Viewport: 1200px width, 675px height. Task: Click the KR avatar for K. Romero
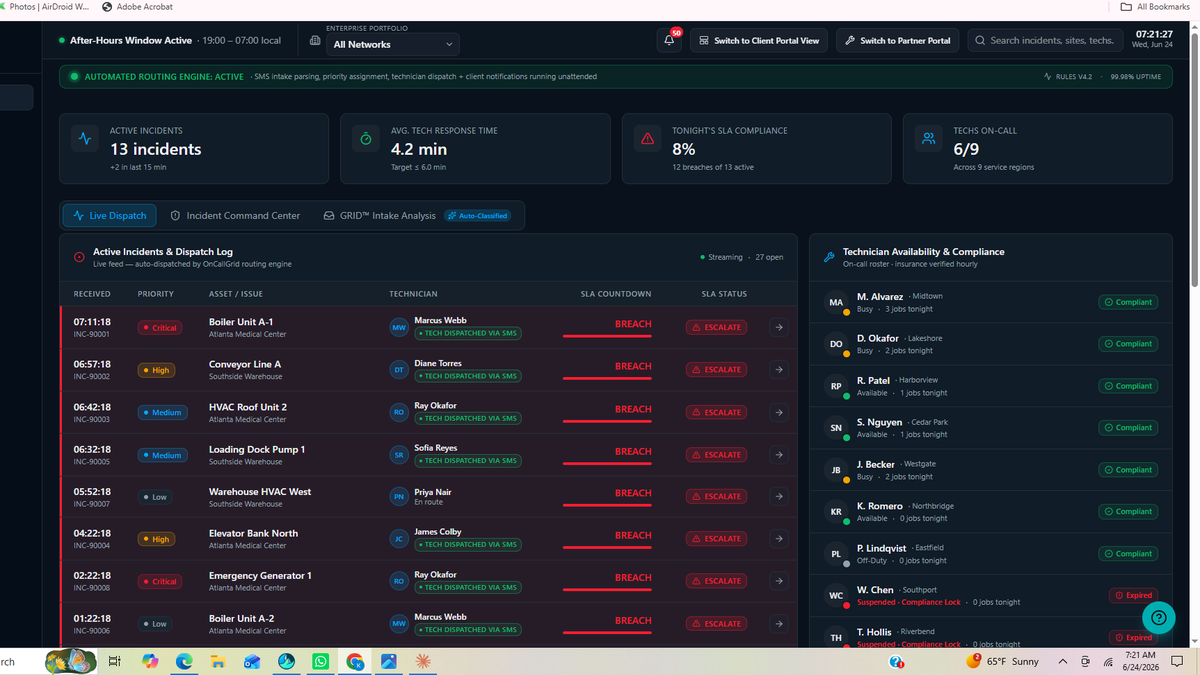pyautogui.click(x=836, y=512)
